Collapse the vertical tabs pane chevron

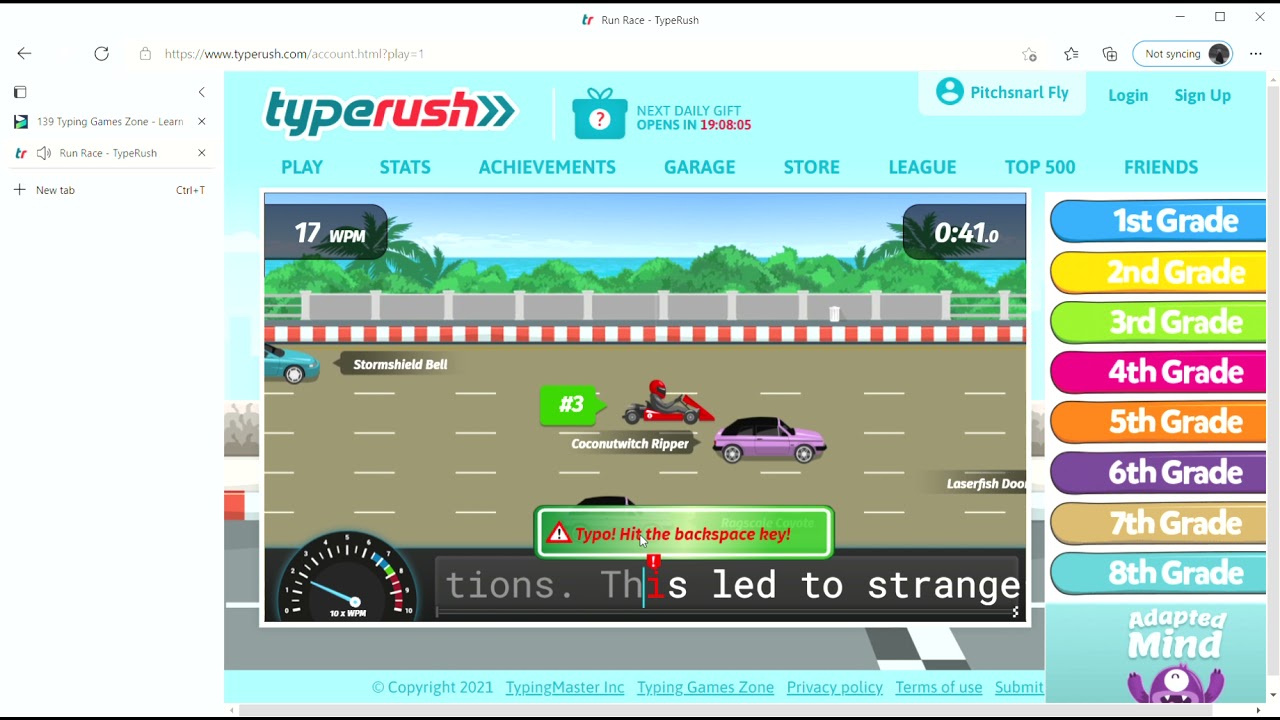coord(201,92)
